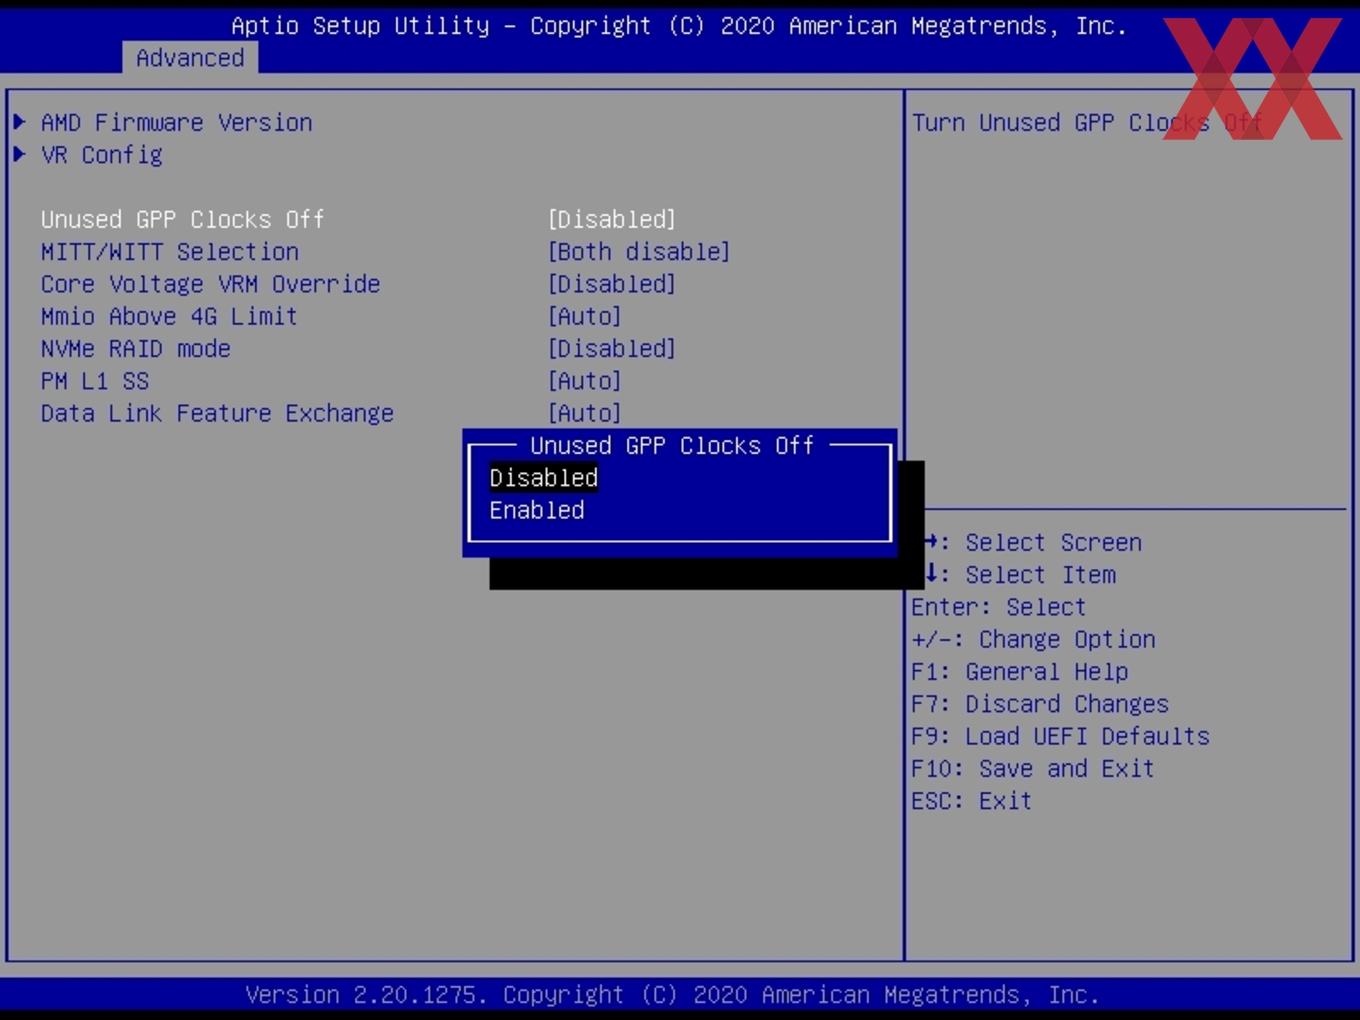The image size is (1360, 1020).
Task: Expand AMD Firmware Version submenu arrow
Action: 19,122
